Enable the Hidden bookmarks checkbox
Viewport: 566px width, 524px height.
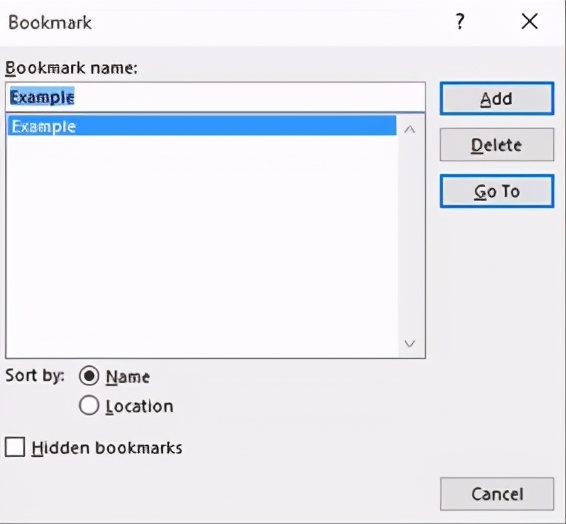tap(15, 447)
